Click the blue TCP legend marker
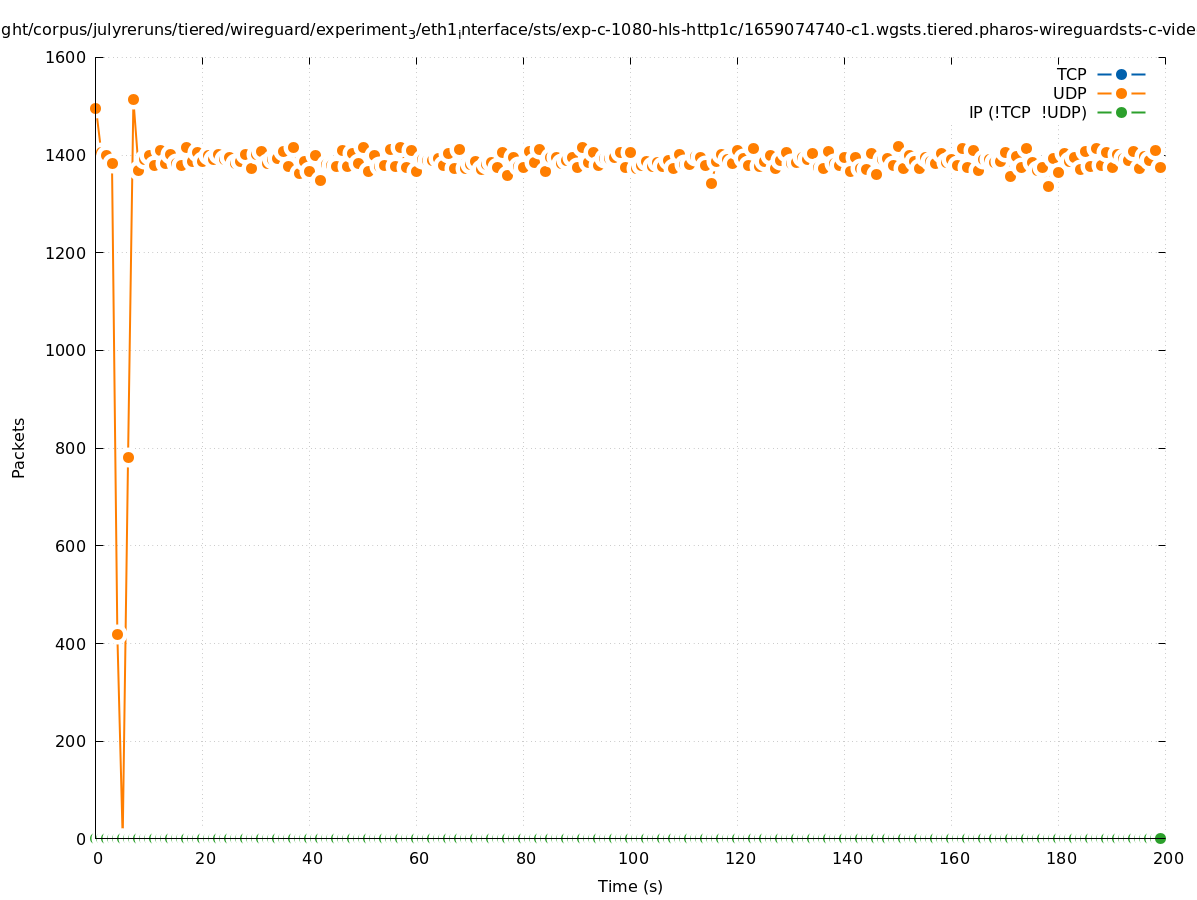The image size is (1197, 900). point(1121,74)
